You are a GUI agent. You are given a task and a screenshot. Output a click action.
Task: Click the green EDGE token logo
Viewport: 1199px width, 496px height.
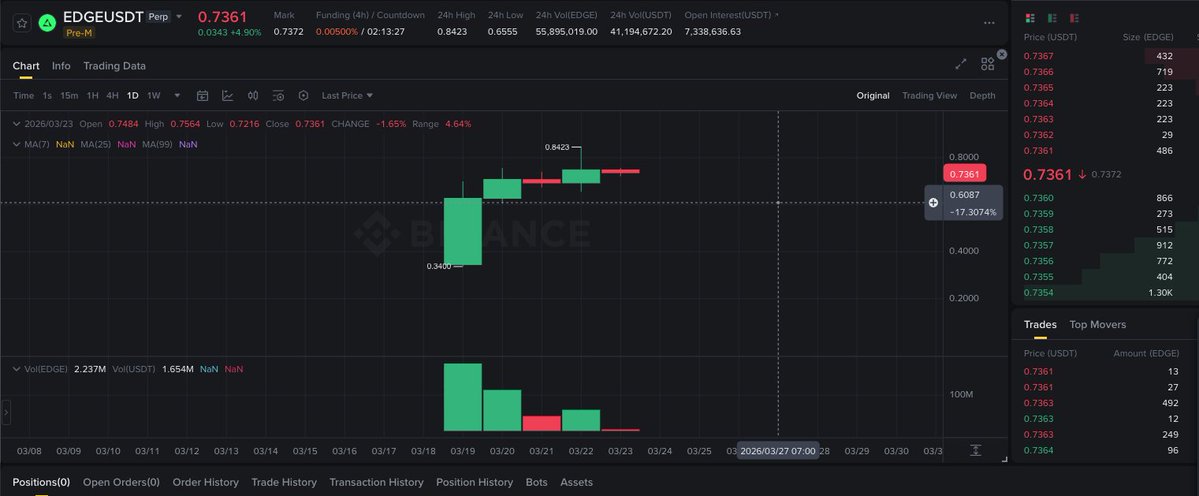[x=47, y=24]
